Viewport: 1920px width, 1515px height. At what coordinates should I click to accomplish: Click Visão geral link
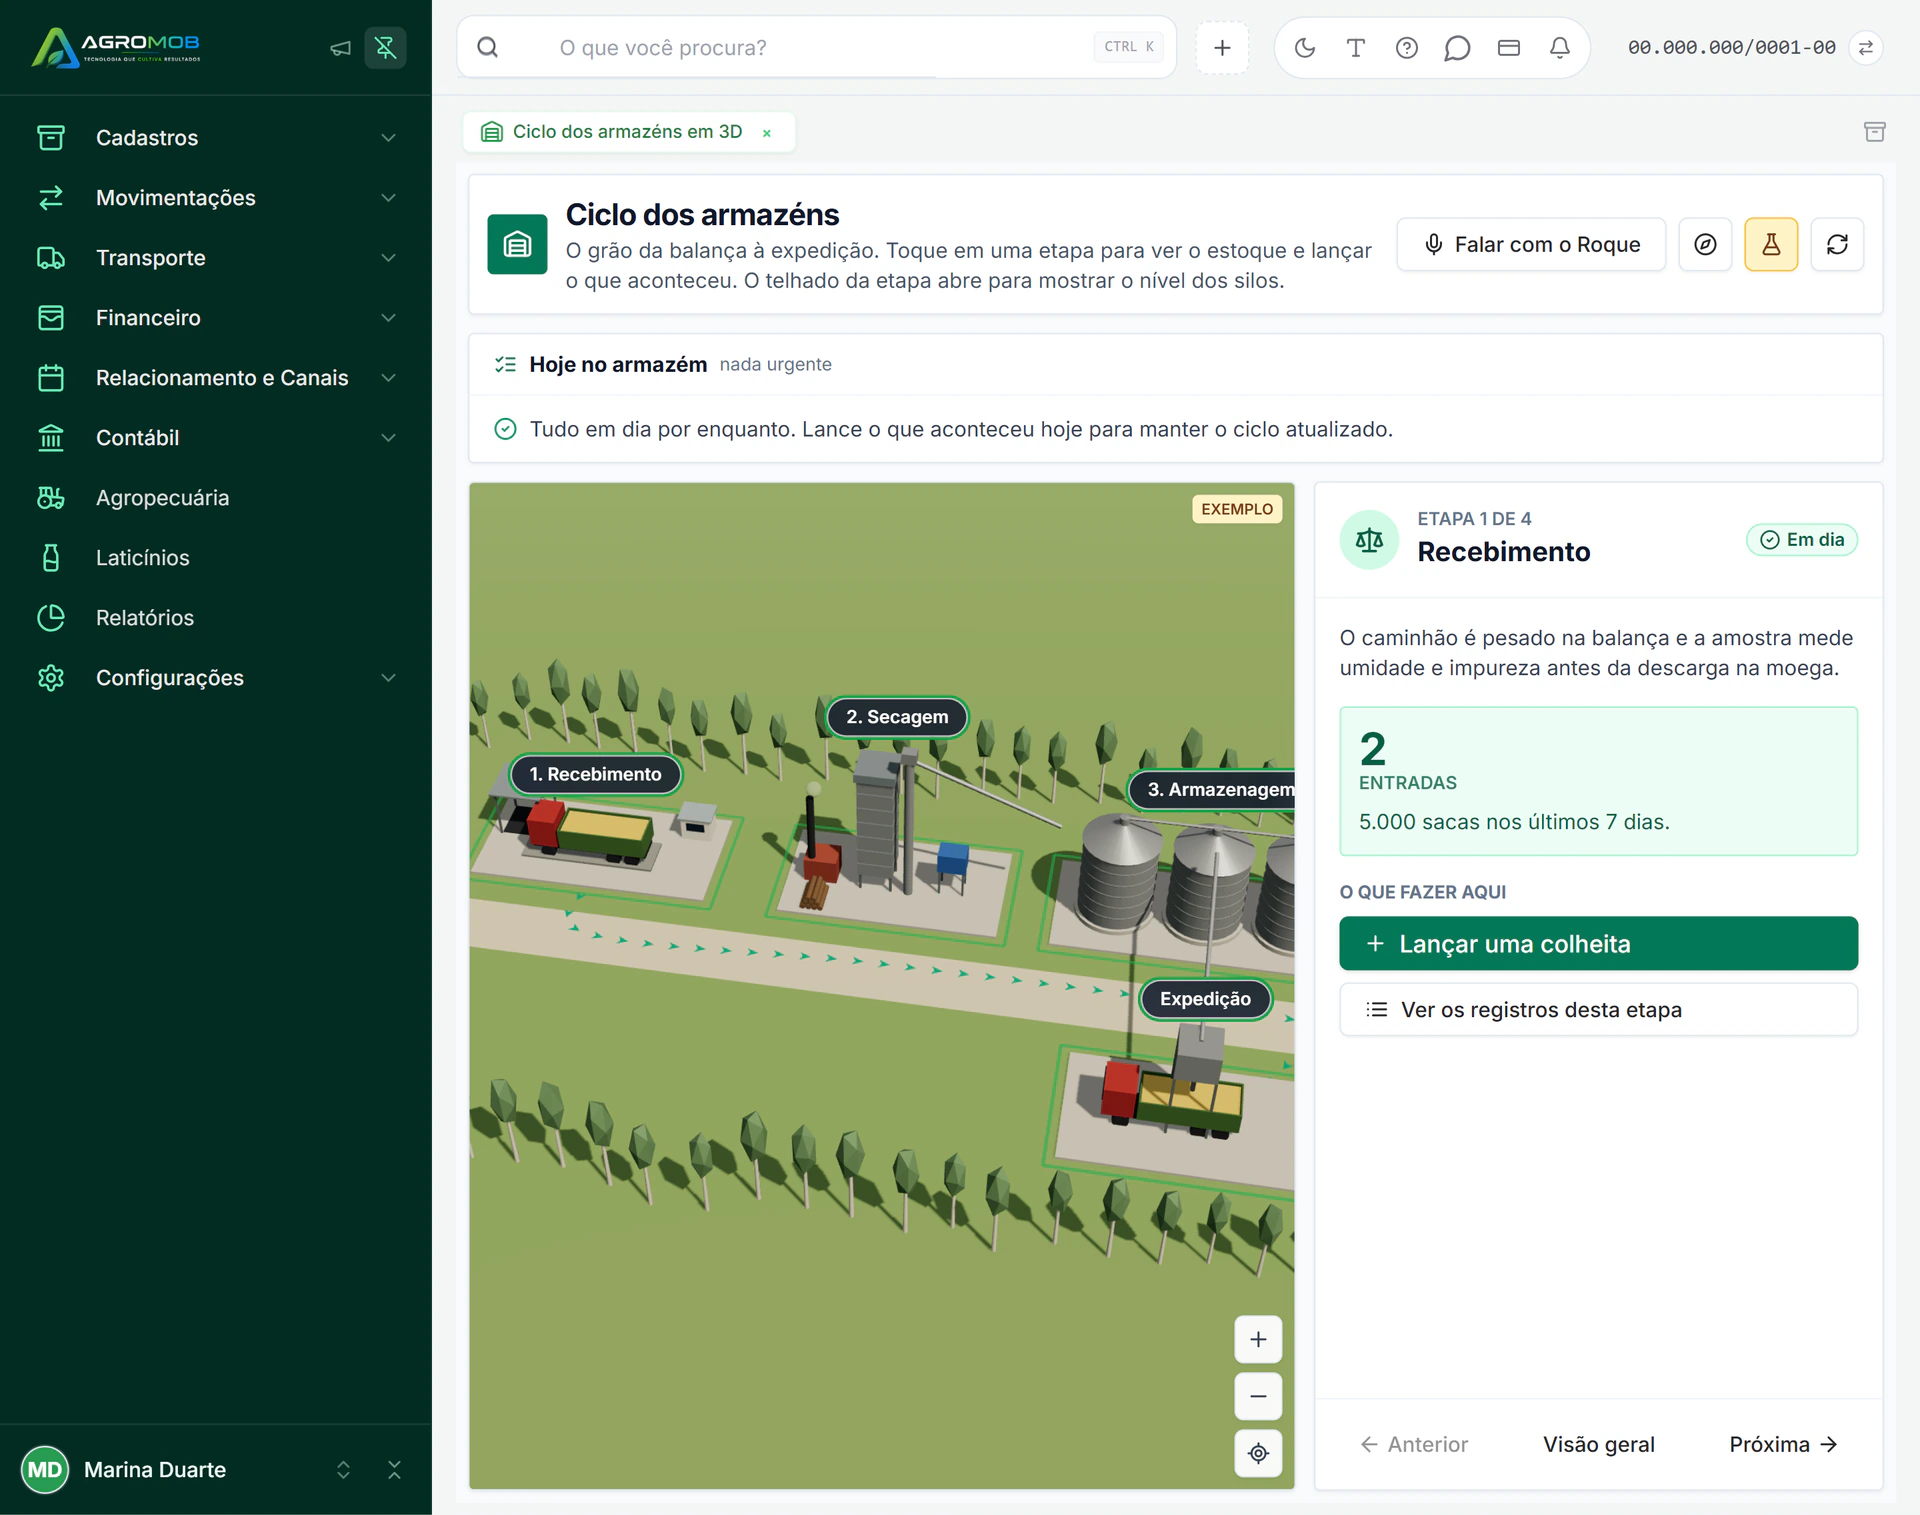coord(1598,1444)
